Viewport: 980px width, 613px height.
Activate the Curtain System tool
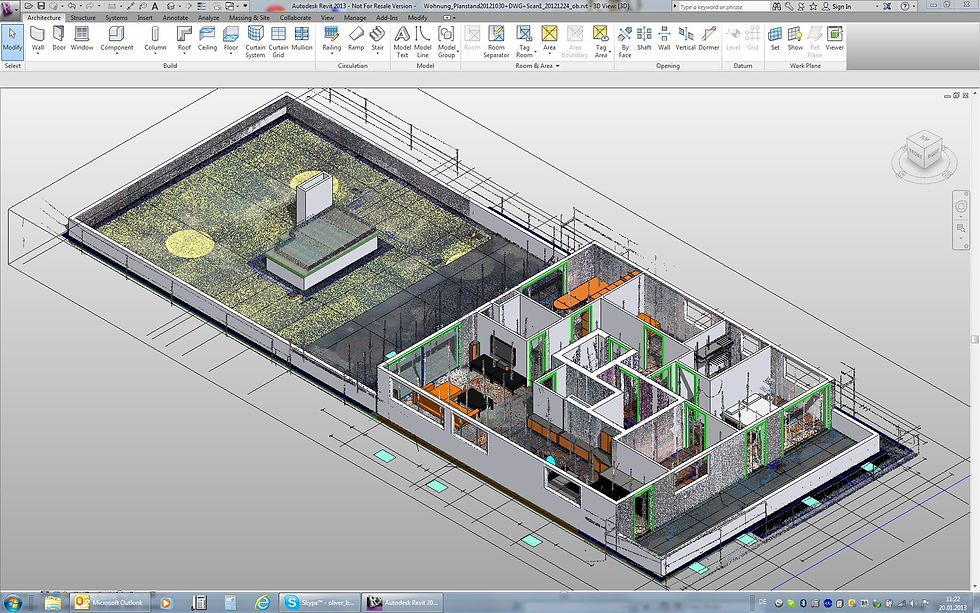255,42
